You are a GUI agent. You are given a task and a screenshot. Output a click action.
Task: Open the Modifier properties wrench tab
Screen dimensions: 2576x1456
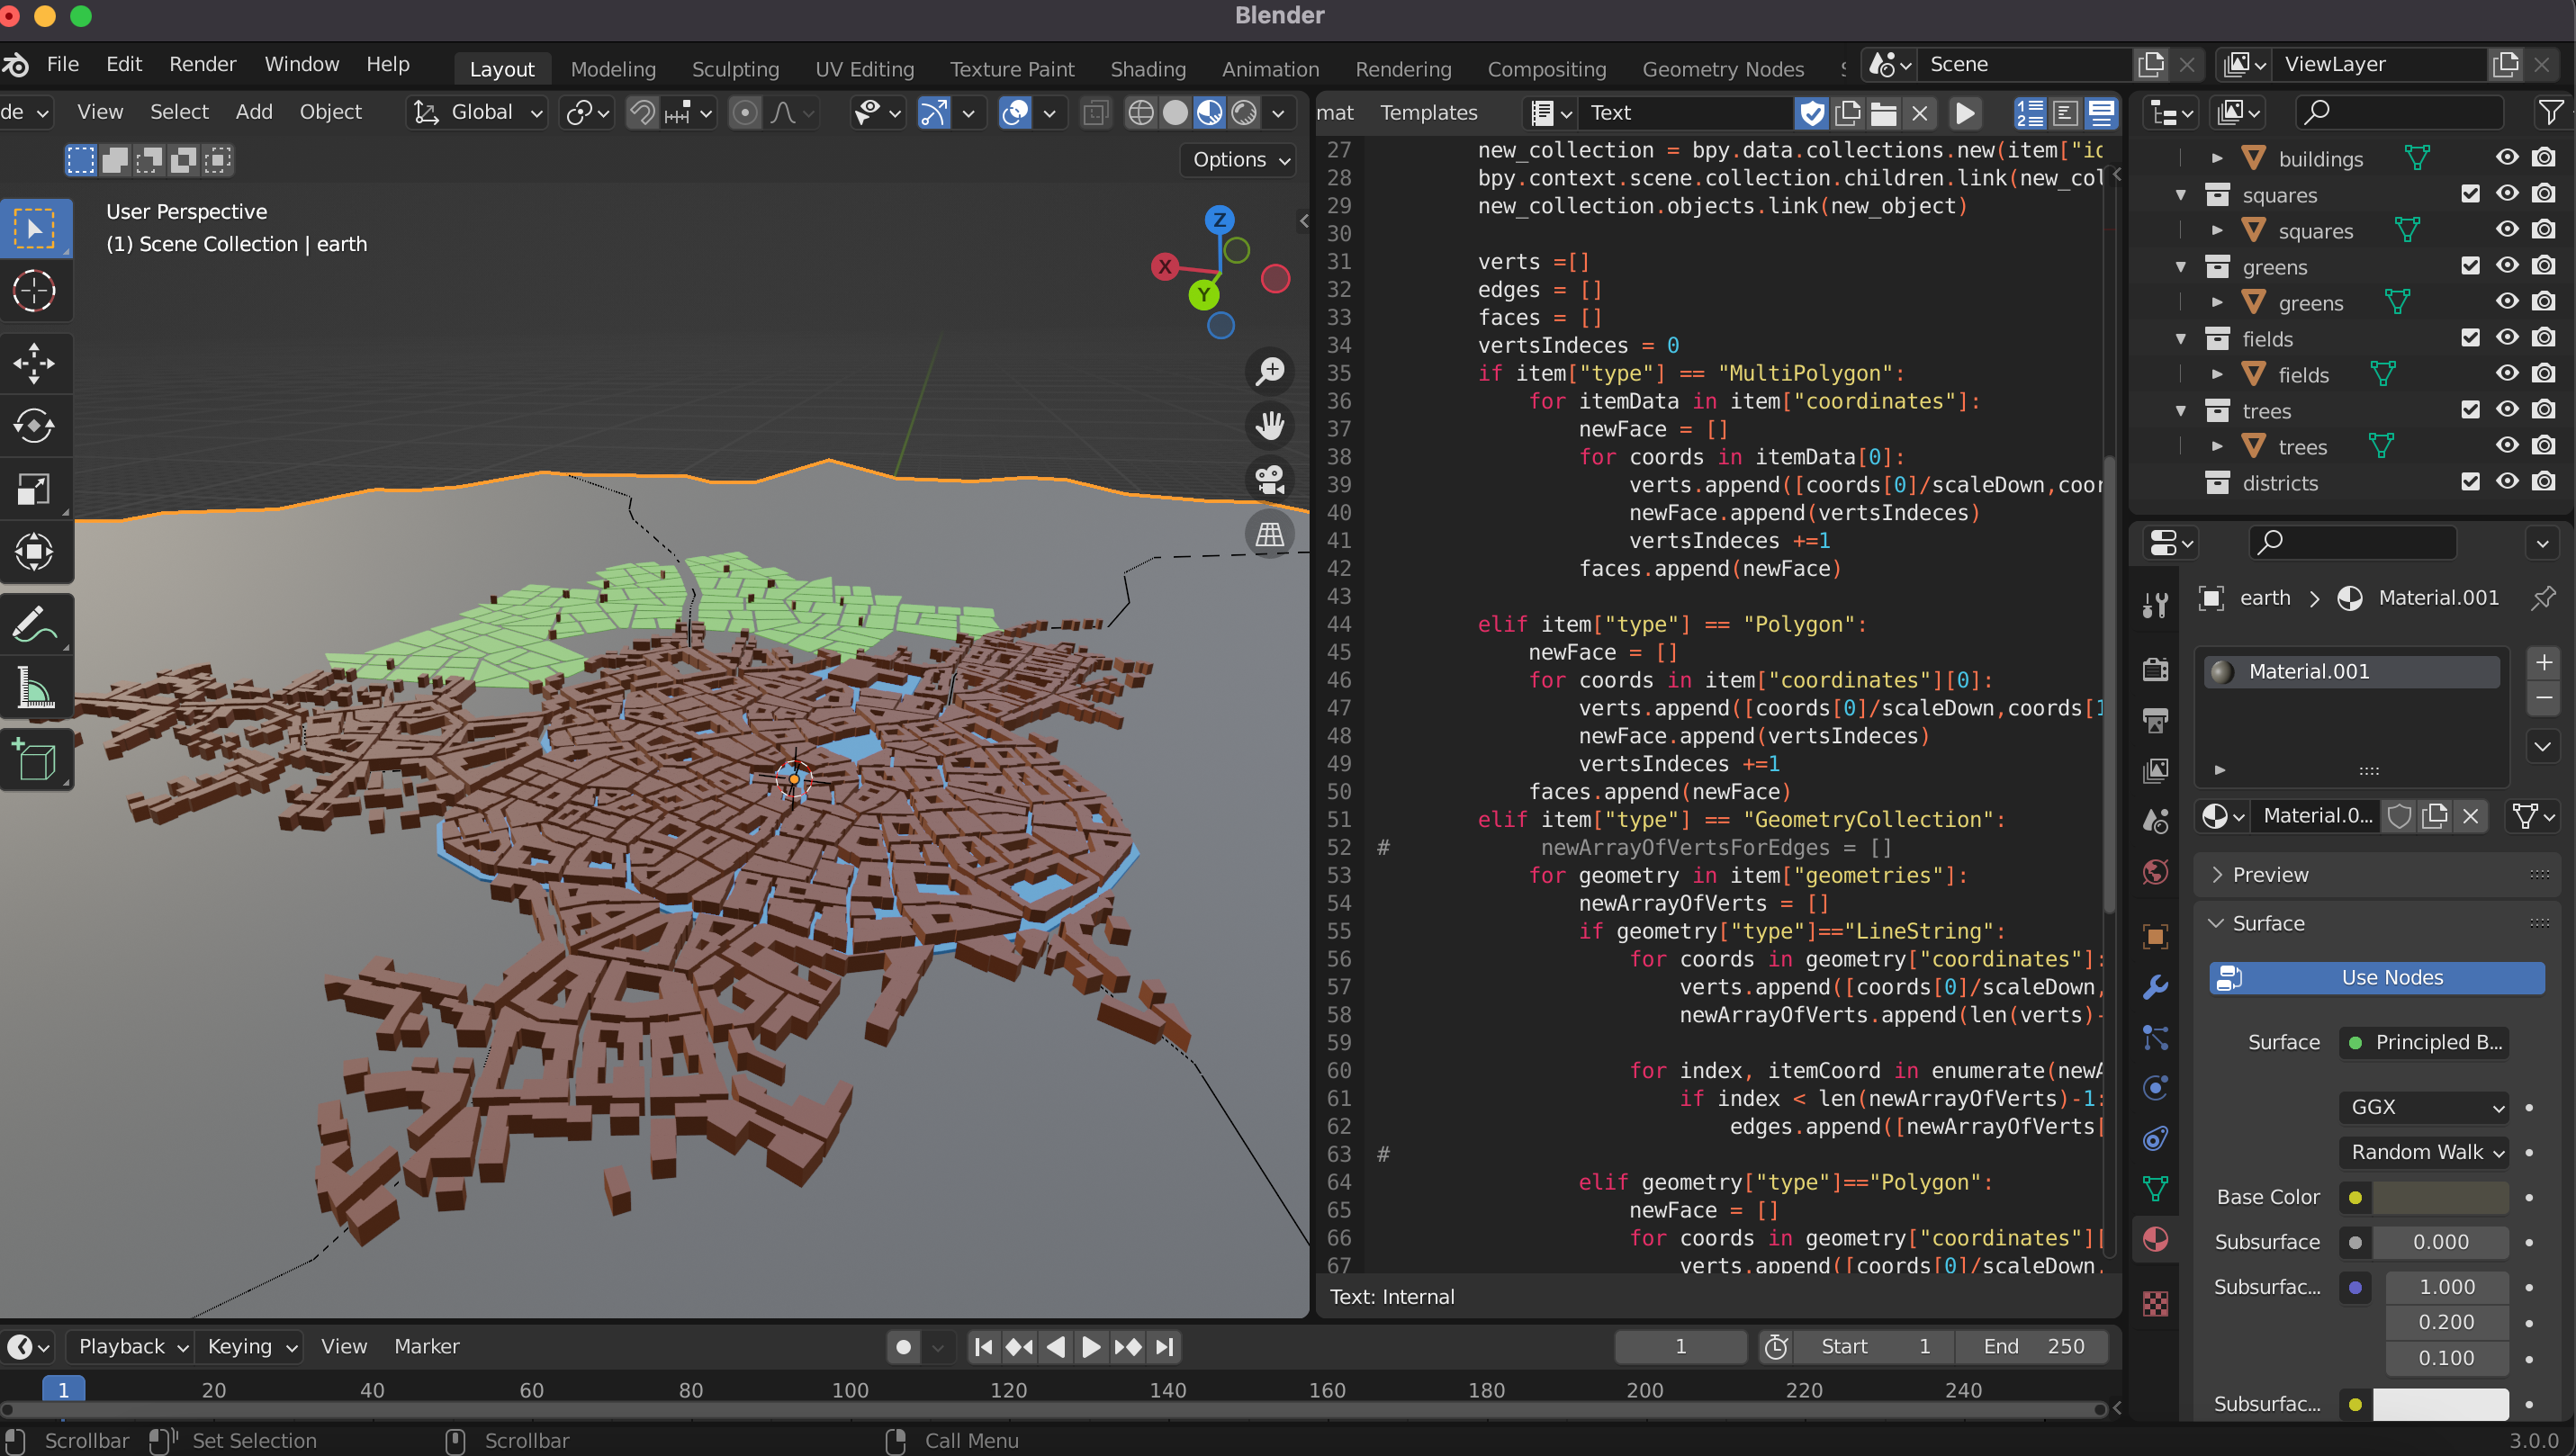pos(2155,987)
